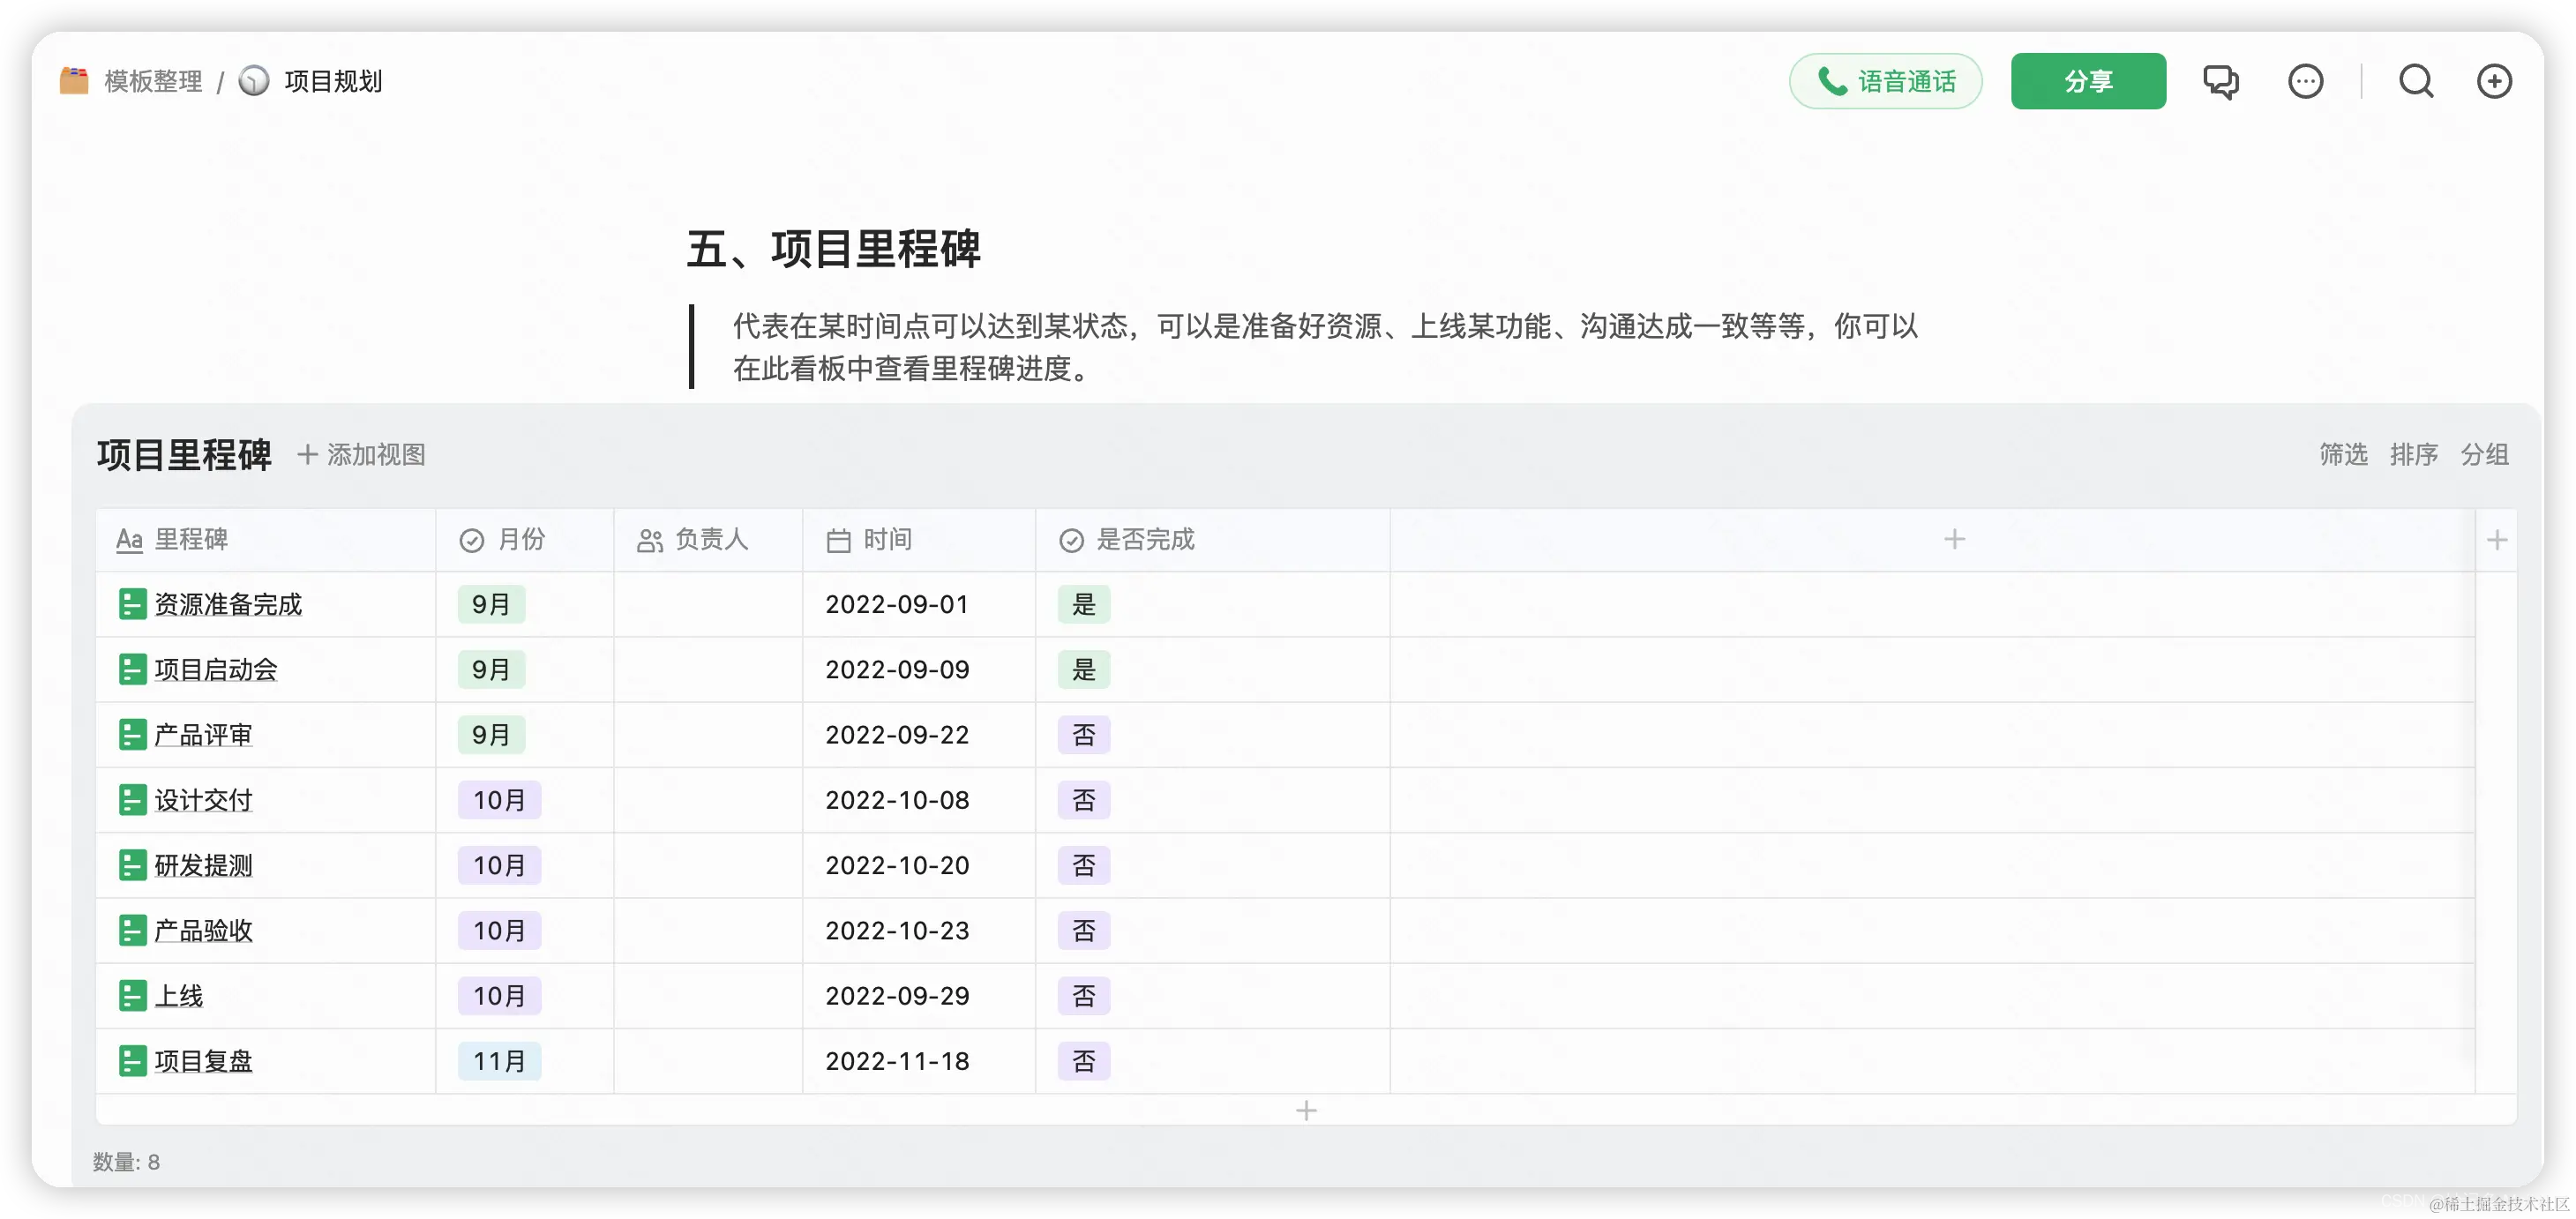The height and width of the screenshot is (1219, 2576).
Task: Add a new column via header plus
Action: 1954,540
